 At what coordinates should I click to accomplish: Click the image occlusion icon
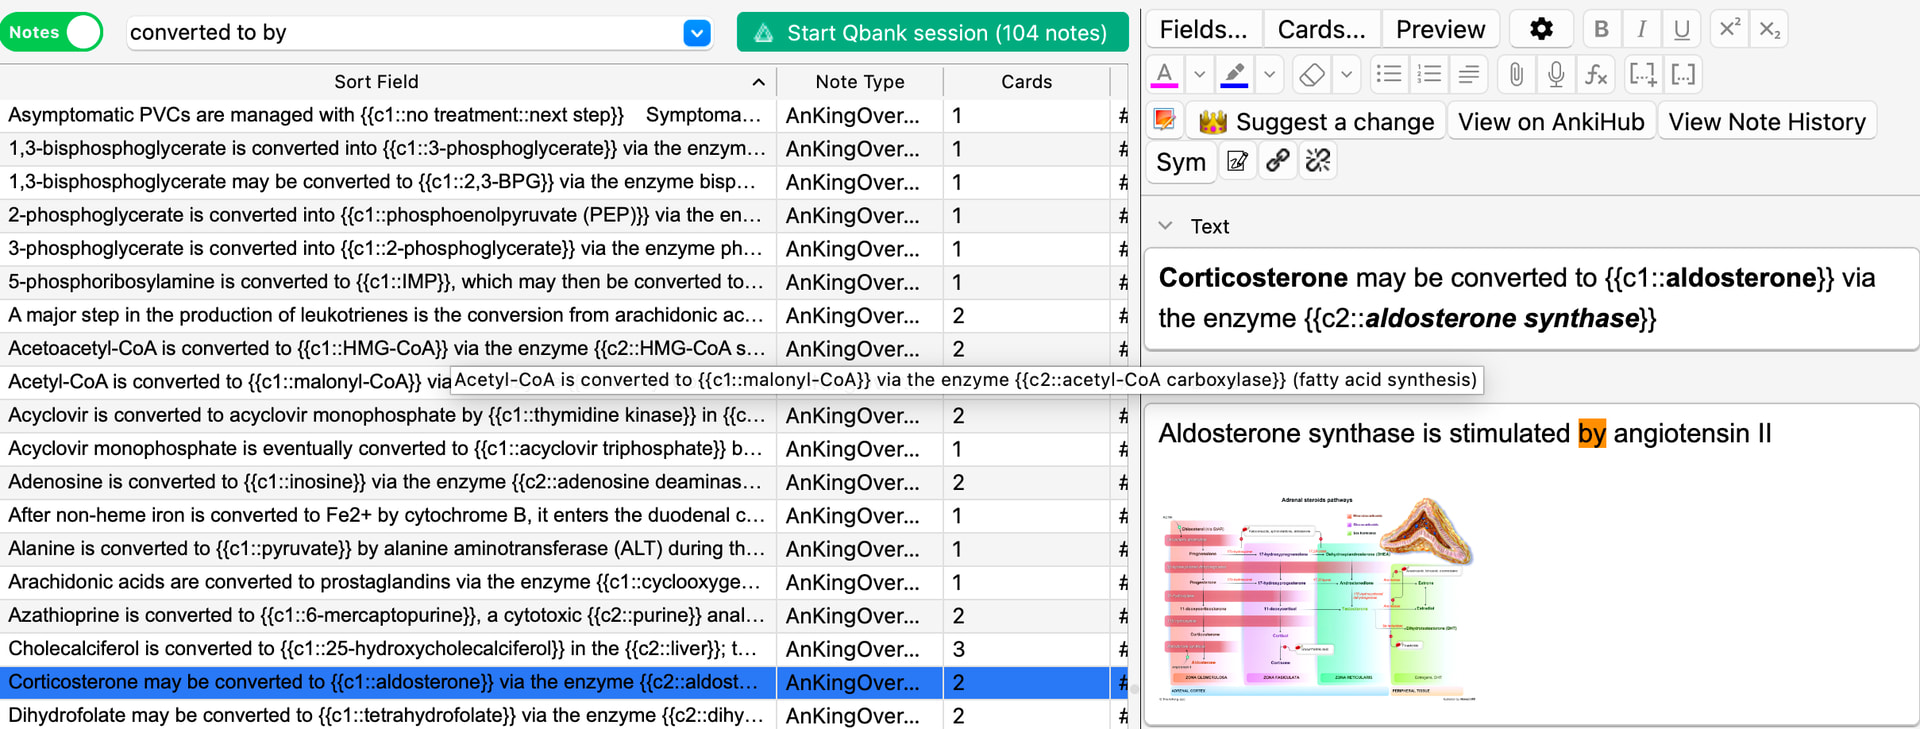[x=1165, y=120]
